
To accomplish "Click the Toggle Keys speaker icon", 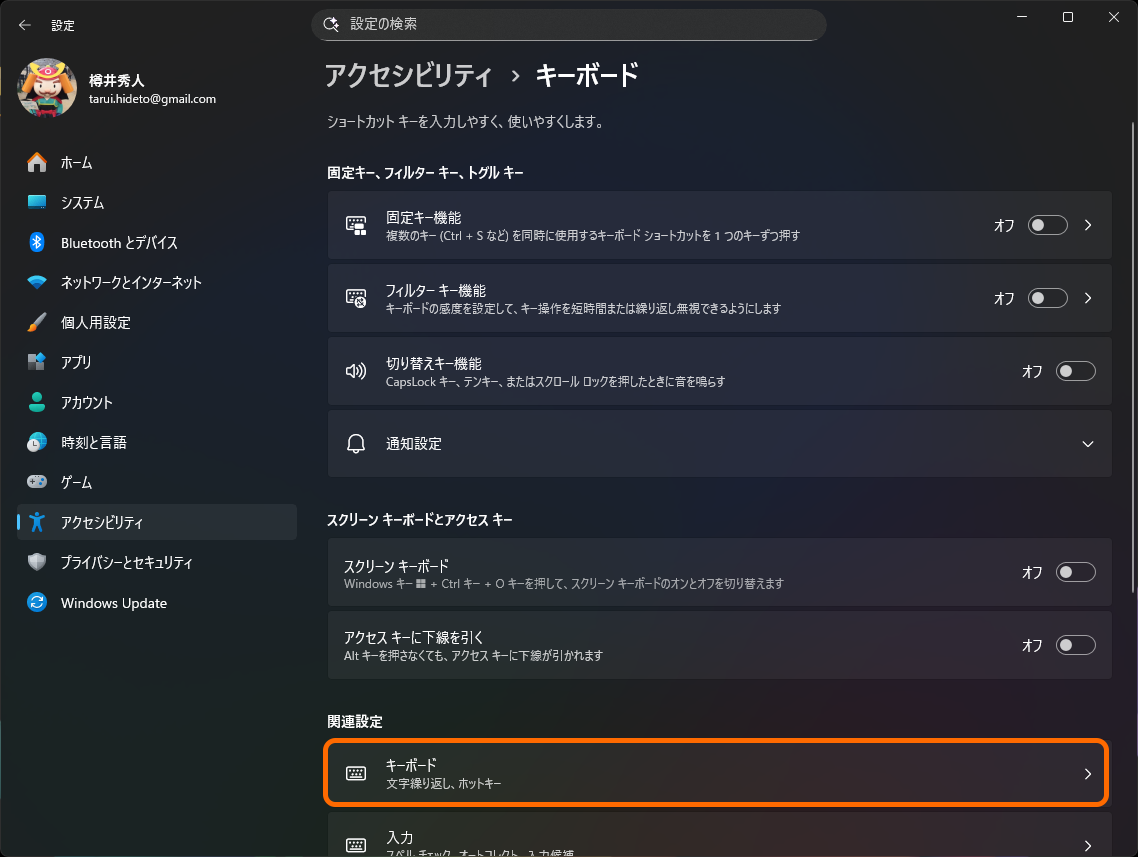I will click(x=355, y=371).
